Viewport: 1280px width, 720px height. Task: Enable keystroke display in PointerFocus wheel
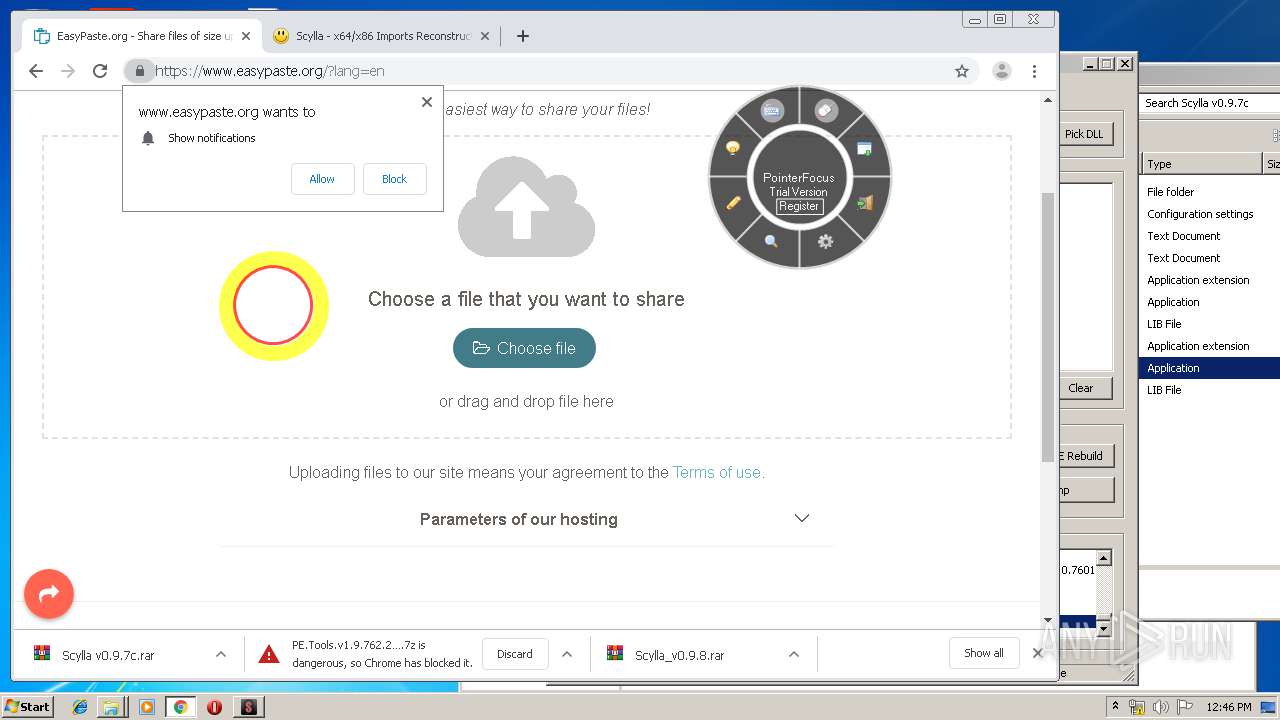[771, 111]
